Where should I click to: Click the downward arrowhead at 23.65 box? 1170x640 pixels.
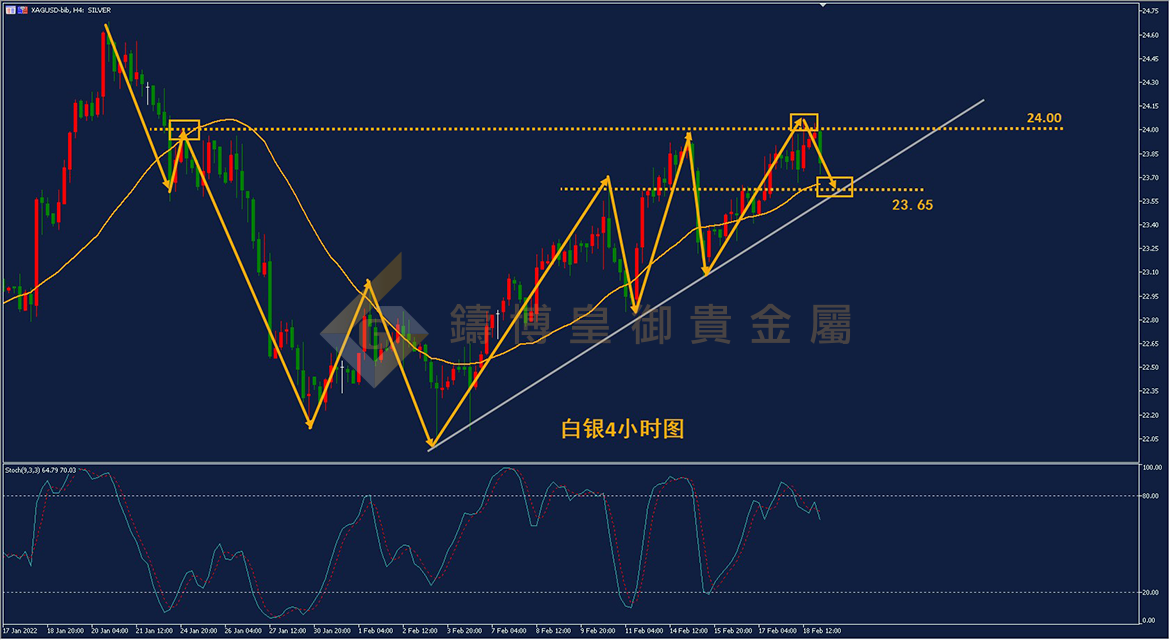[832, 183]
